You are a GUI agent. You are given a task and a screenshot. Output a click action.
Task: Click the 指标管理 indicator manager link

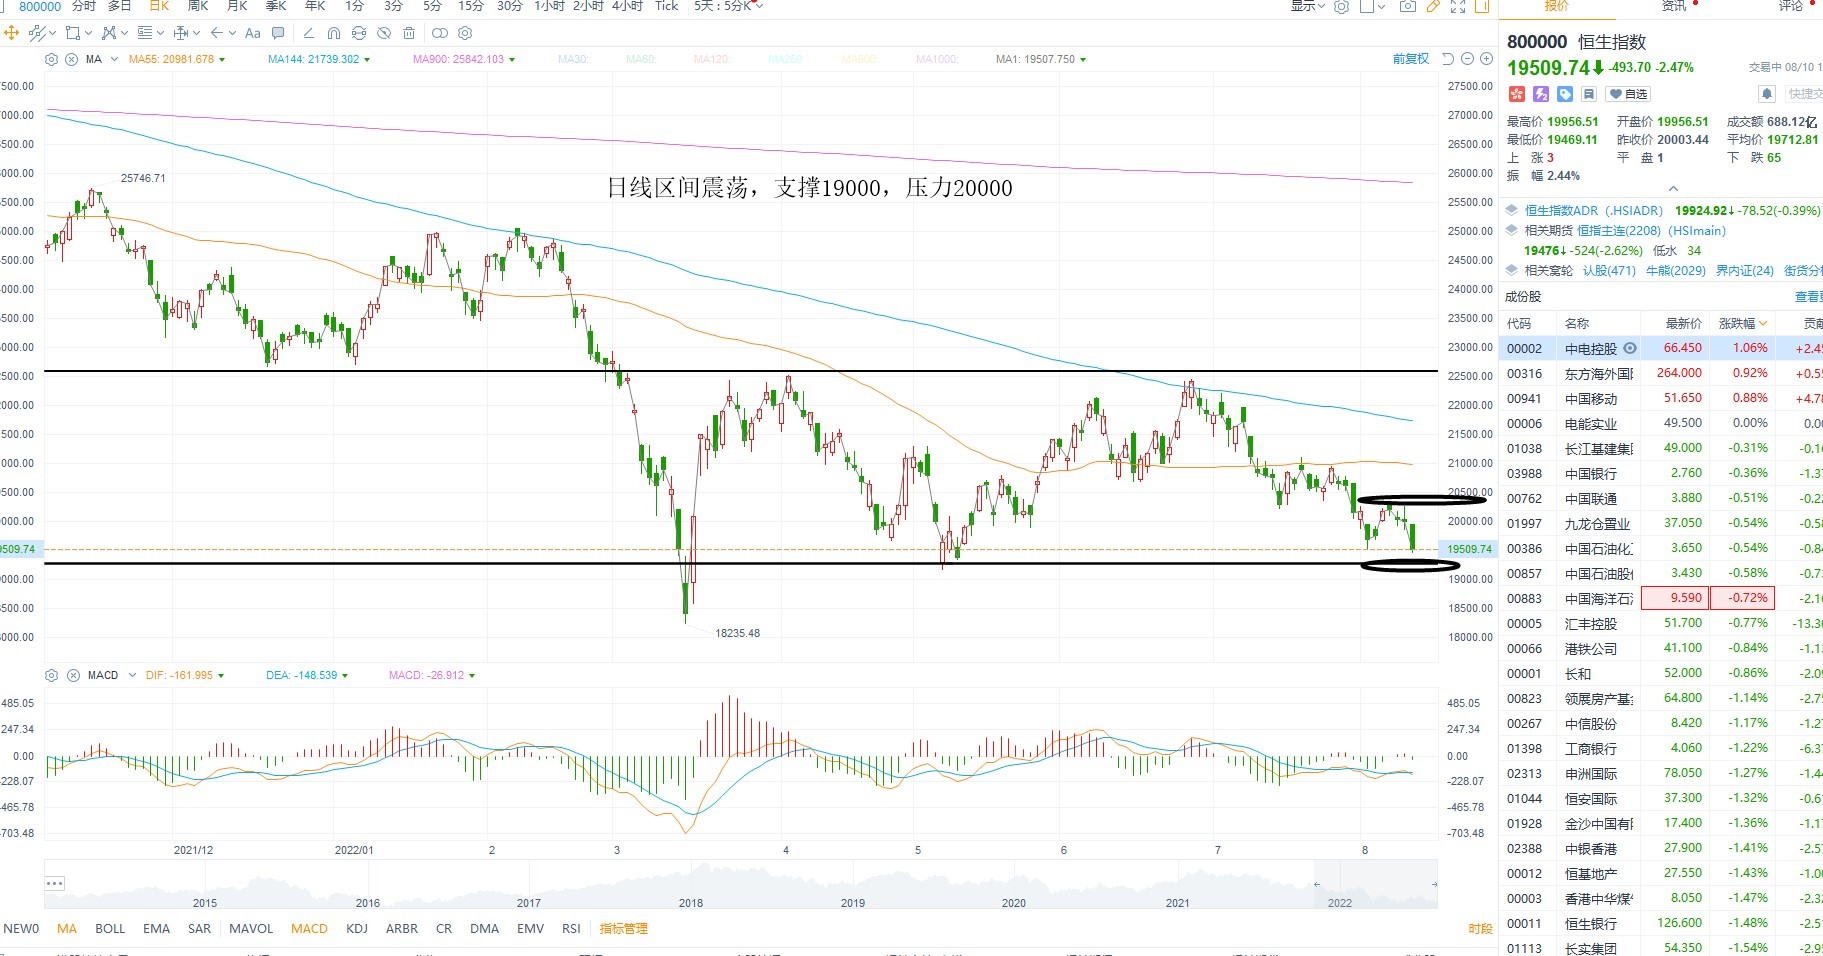click(x=623, y=929)
